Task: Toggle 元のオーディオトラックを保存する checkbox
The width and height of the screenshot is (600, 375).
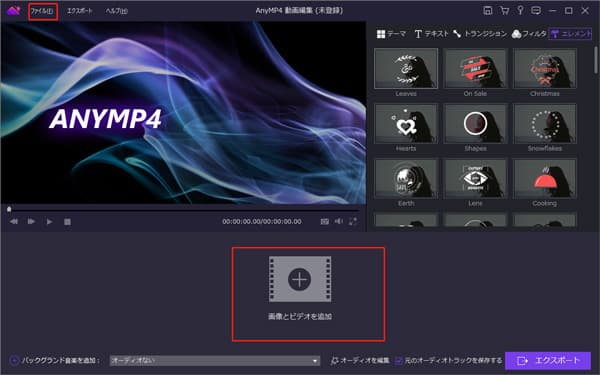Action: click(x=398, y=360)
